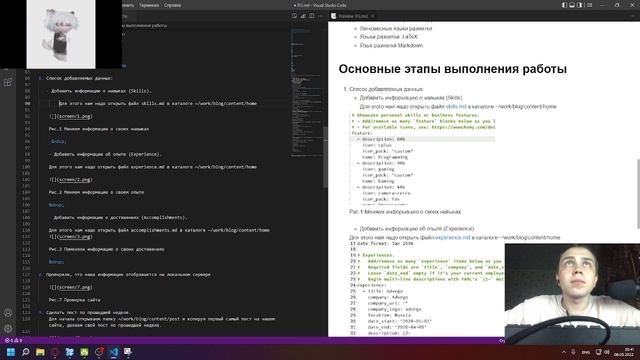Open File Explorer from taskbar
640x360 pixels.
click(x=40, y=352)
